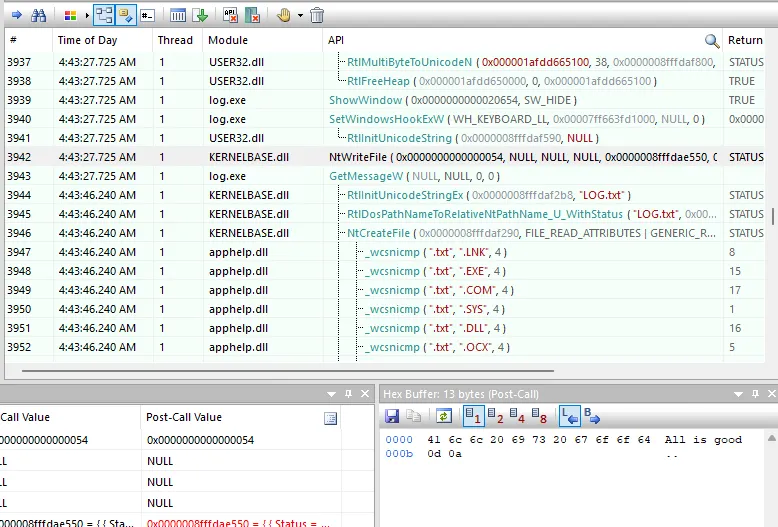
Task: Select the NtWriteFile row 3942
Action: (x=385, y=157)
